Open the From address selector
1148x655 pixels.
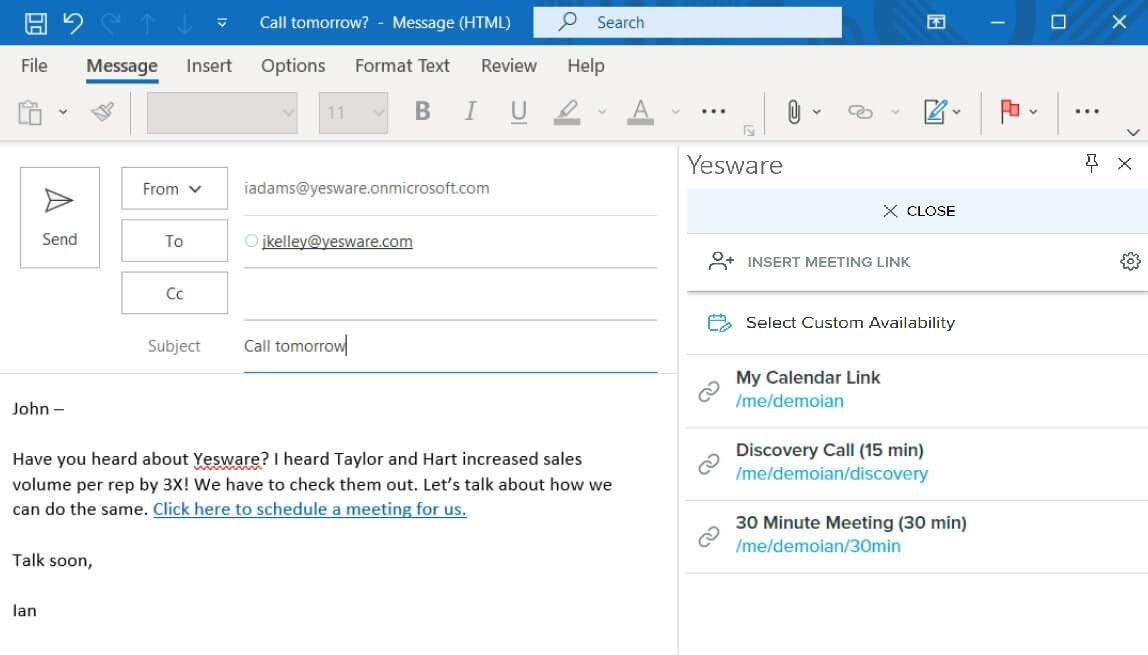pos(174,188)
